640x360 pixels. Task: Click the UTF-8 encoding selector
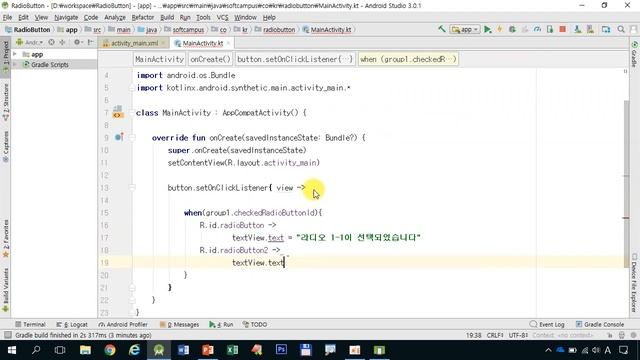pos(518,335)
